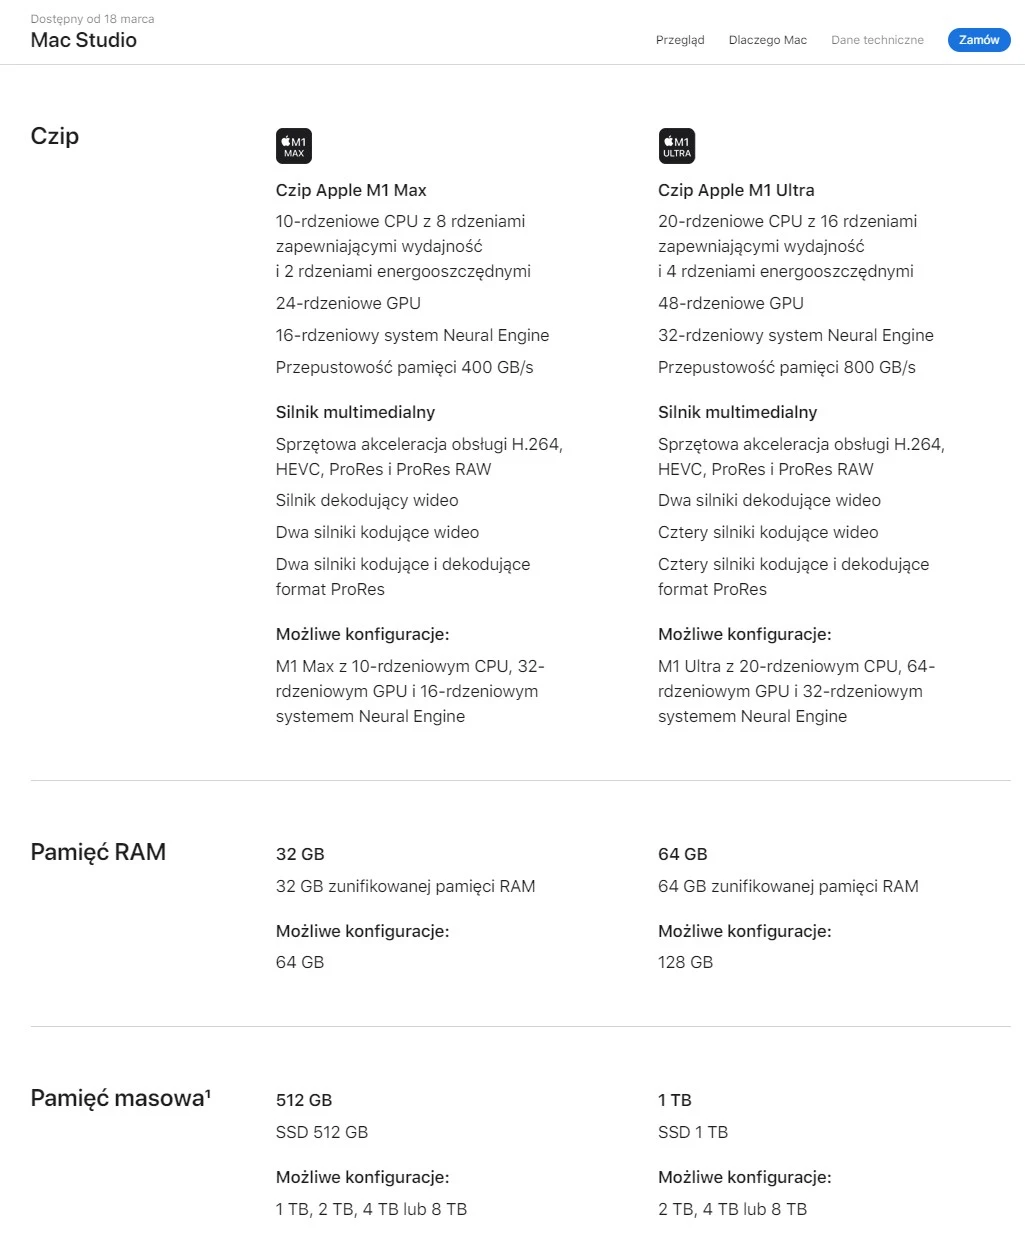The image size is (1025, 1246).
Task: Click the Pamięć RAM section heading
Action: 98,852
